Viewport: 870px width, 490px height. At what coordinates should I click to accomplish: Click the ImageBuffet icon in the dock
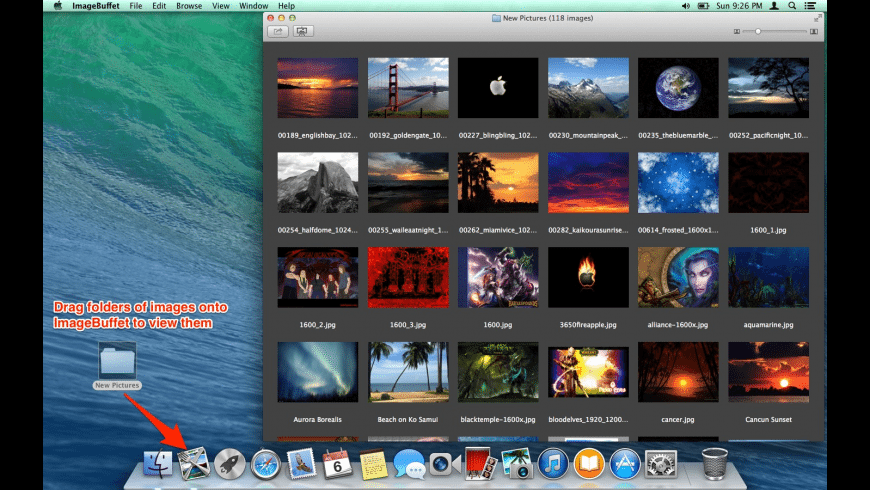[x=193, y=463]
